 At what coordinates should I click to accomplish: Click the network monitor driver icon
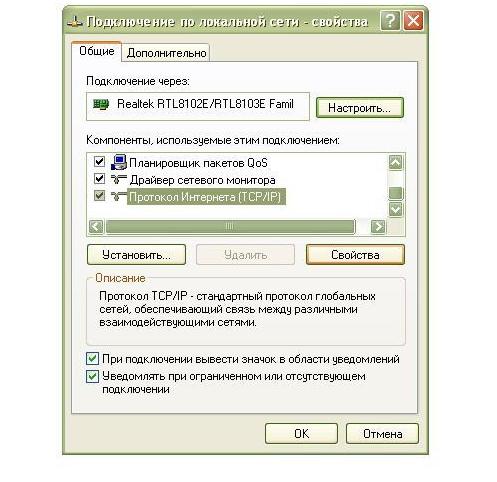click(119, 179)
